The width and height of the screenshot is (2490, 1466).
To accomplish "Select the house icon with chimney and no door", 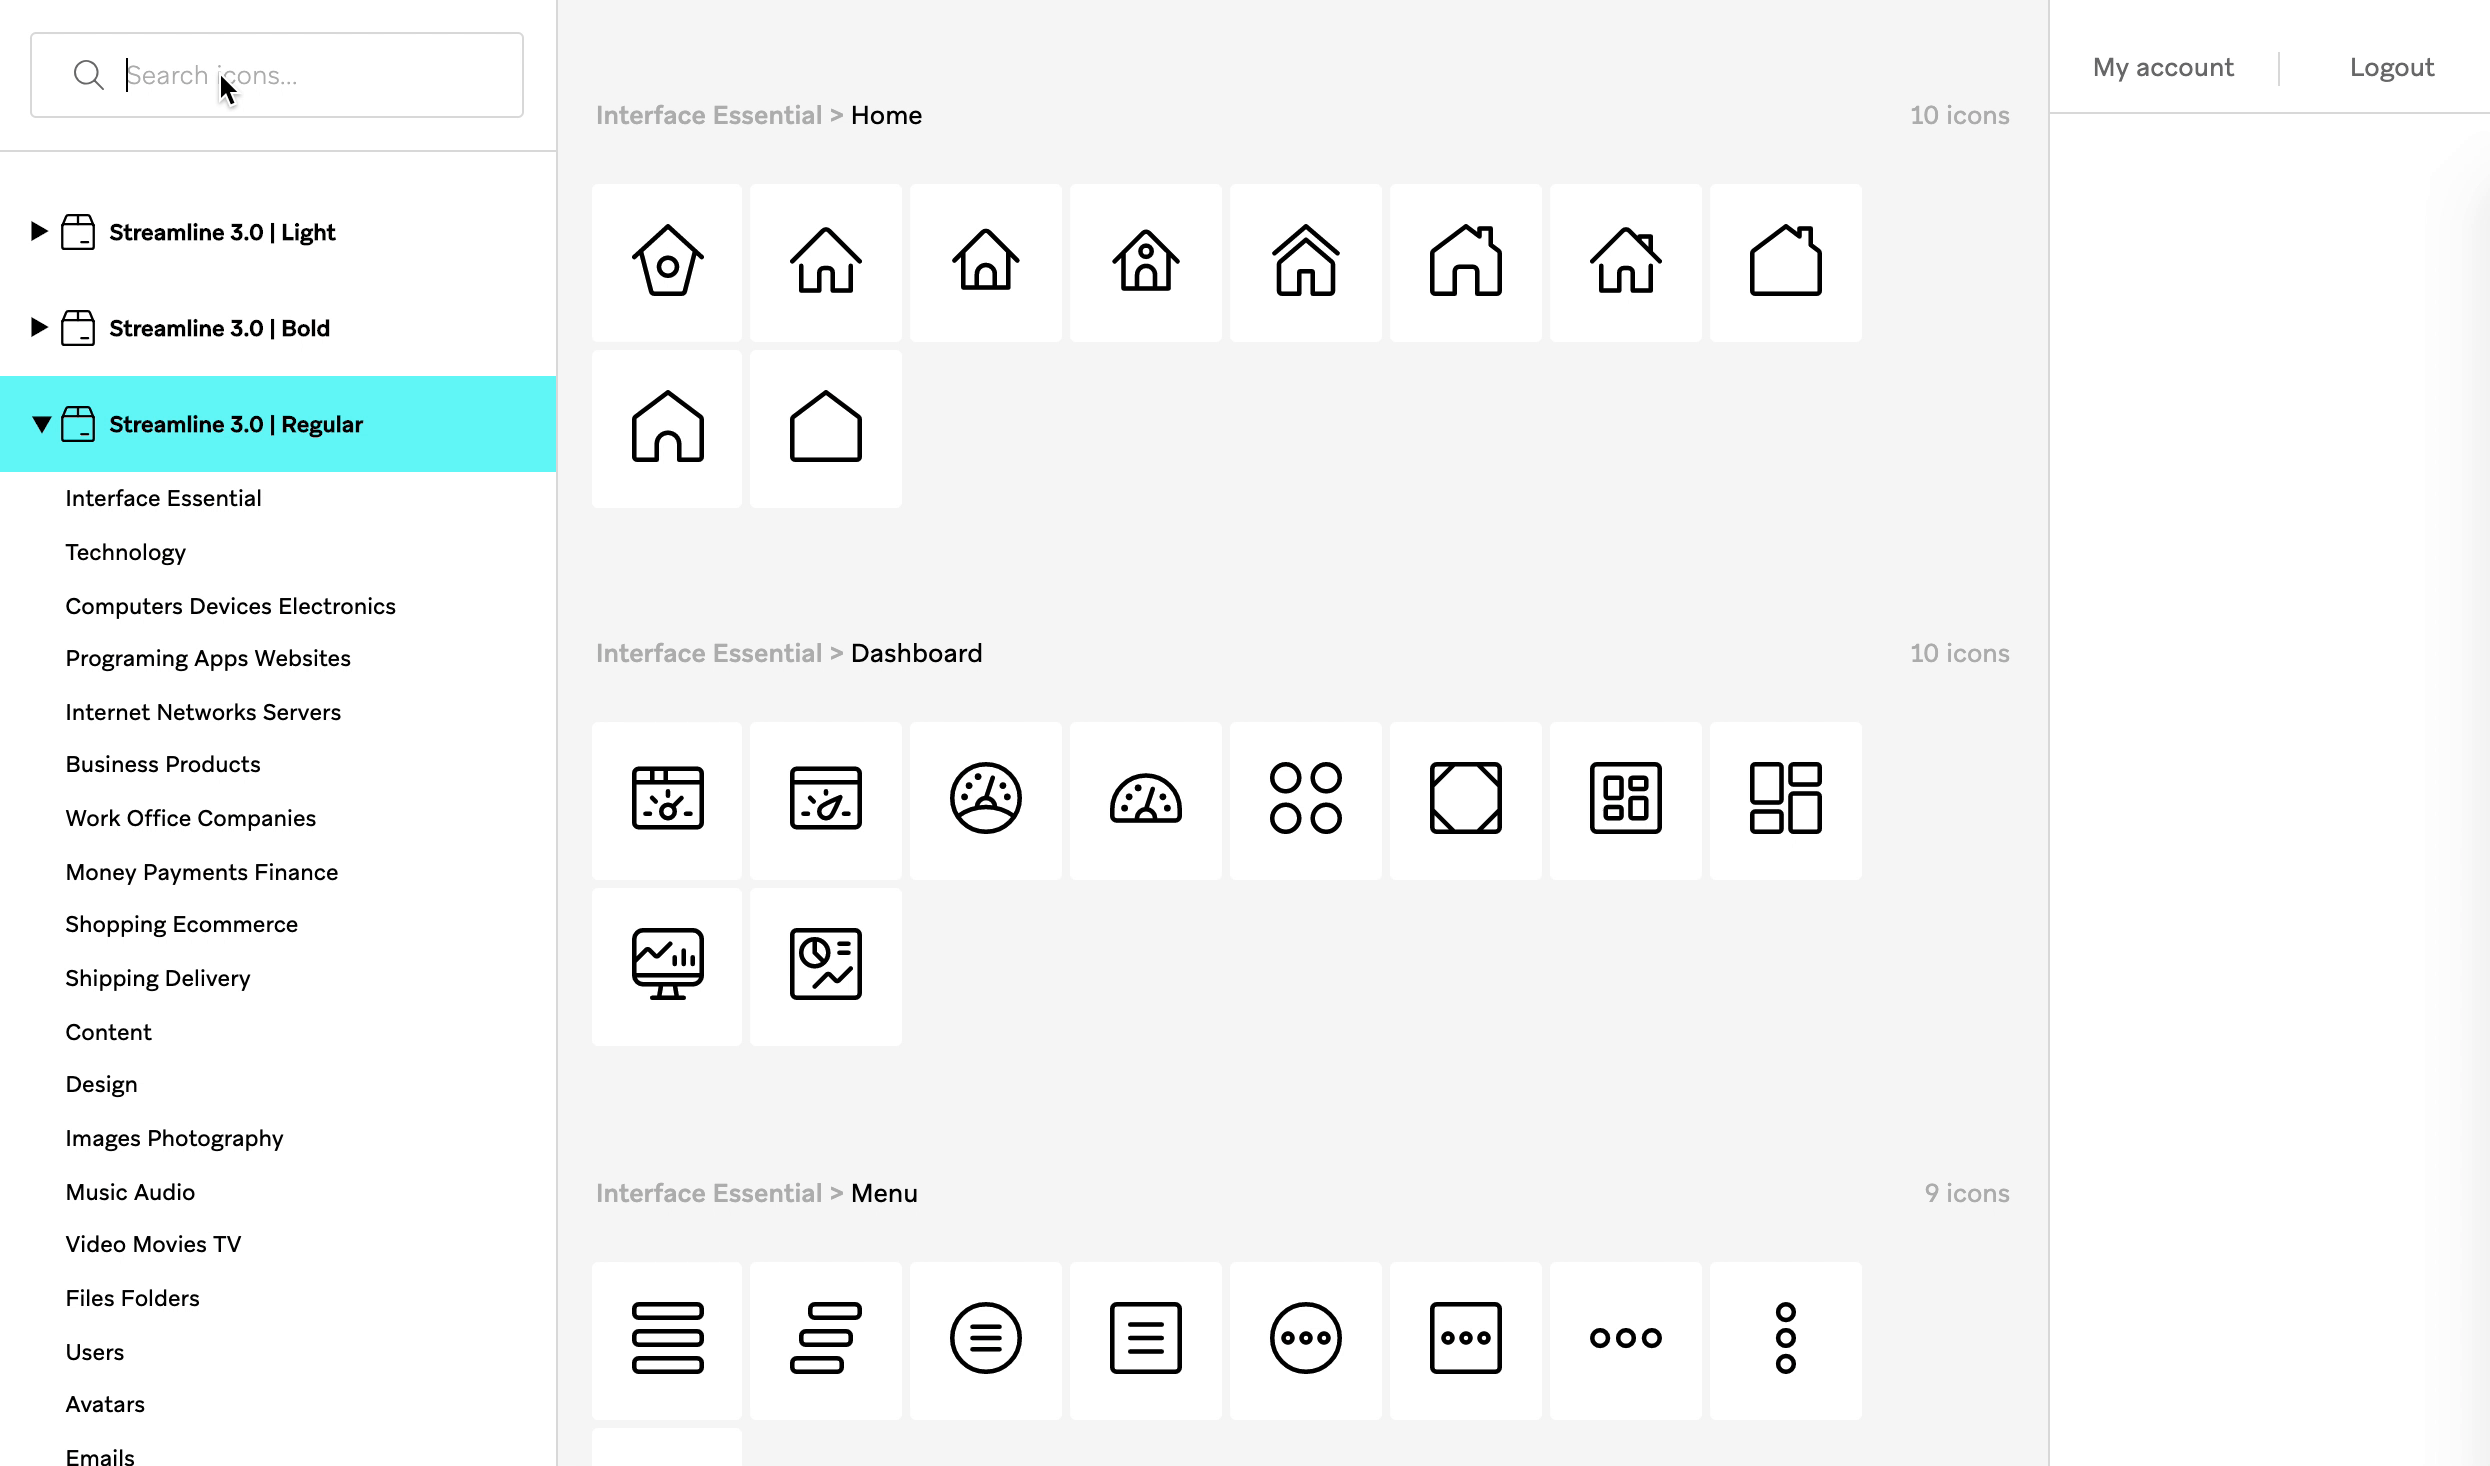I will point(1785,261).
